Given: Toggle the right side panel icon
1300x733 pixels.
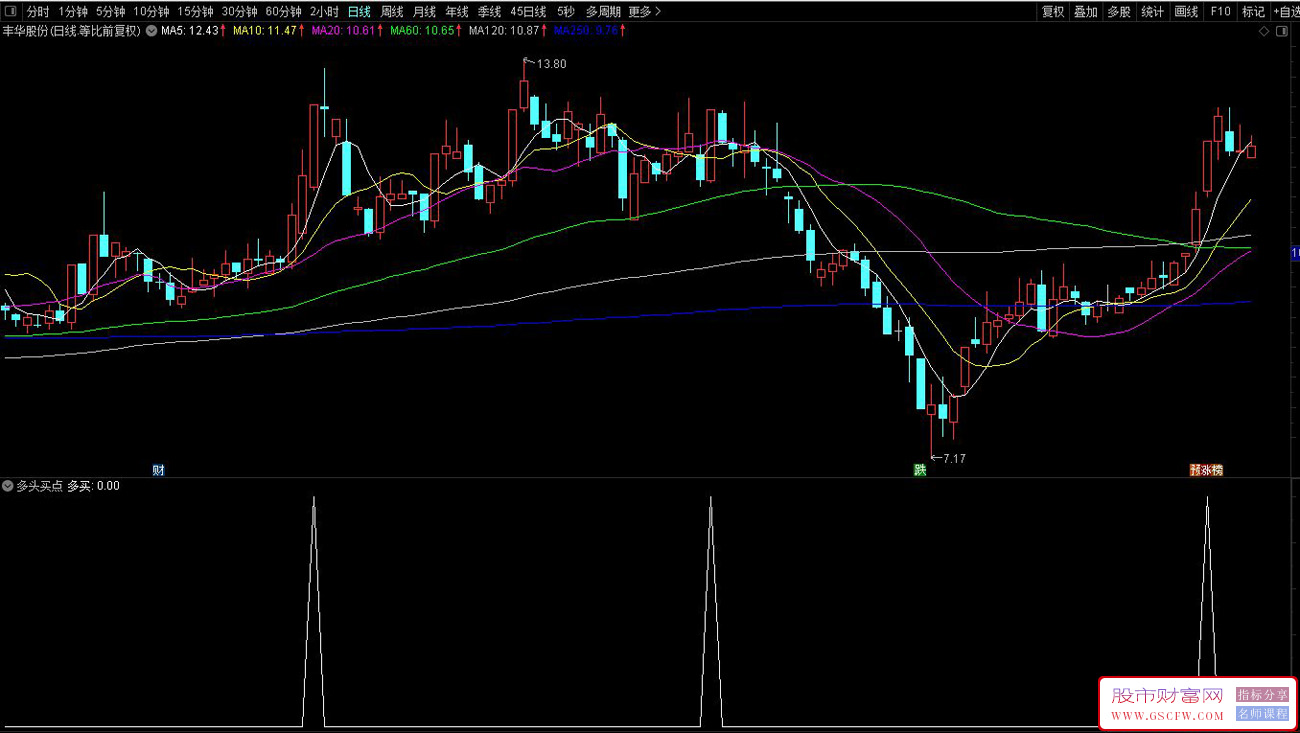Looking at the screenshot, I should click(x=1282, y=32).
